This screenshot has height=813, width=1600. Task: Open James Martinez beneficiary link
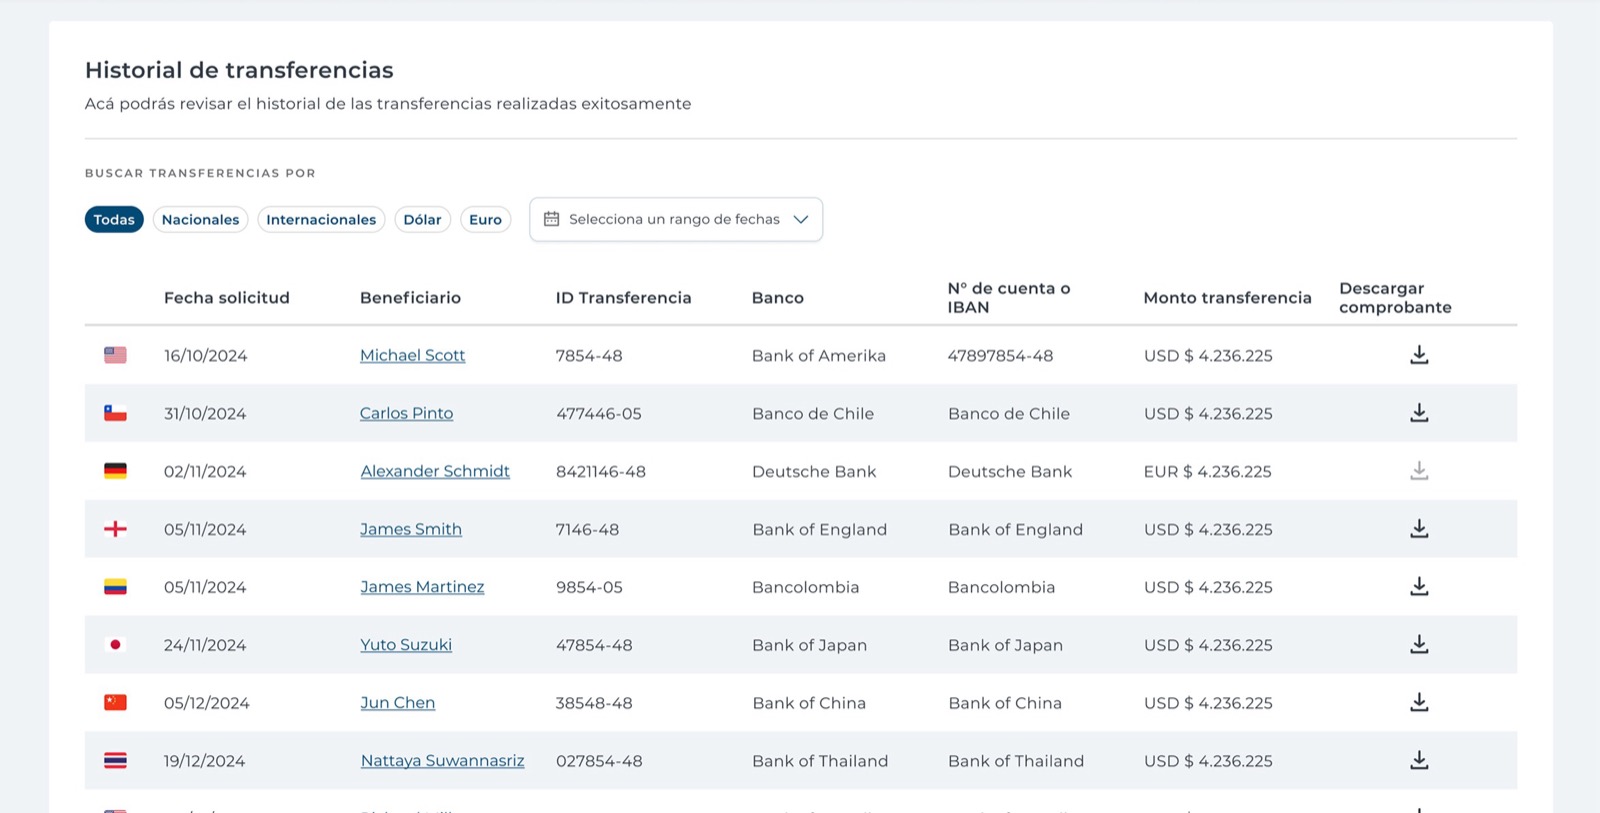pos(422,587)
